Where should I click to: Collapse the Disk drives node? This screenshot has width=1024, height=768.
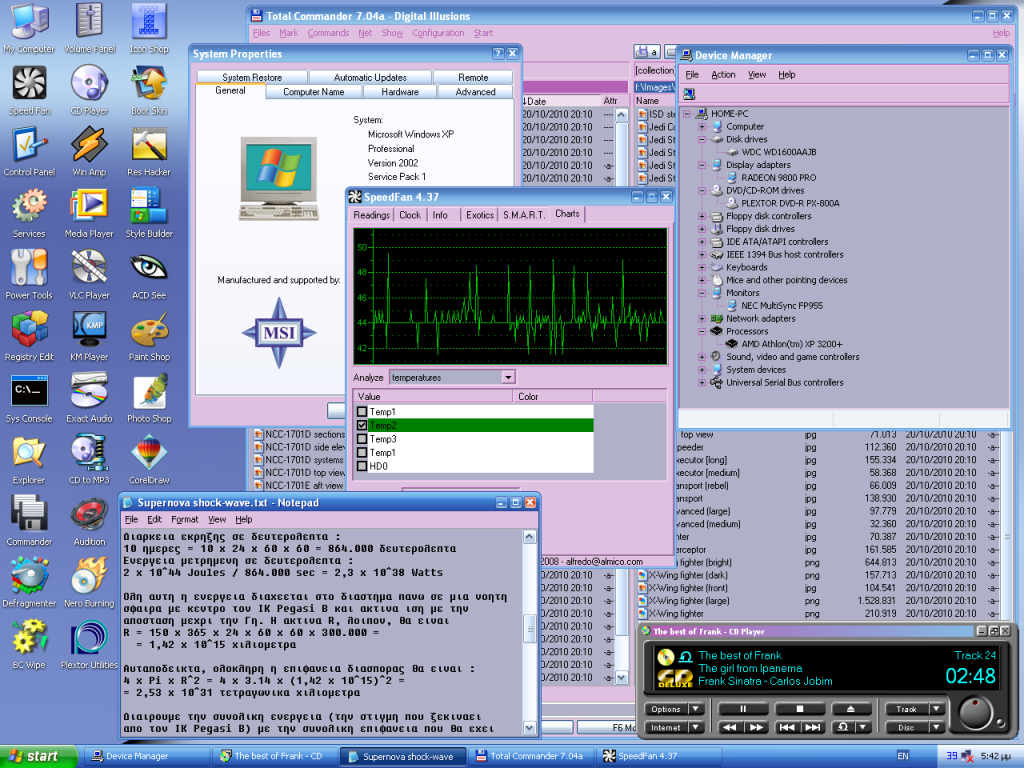pos(702,139)
